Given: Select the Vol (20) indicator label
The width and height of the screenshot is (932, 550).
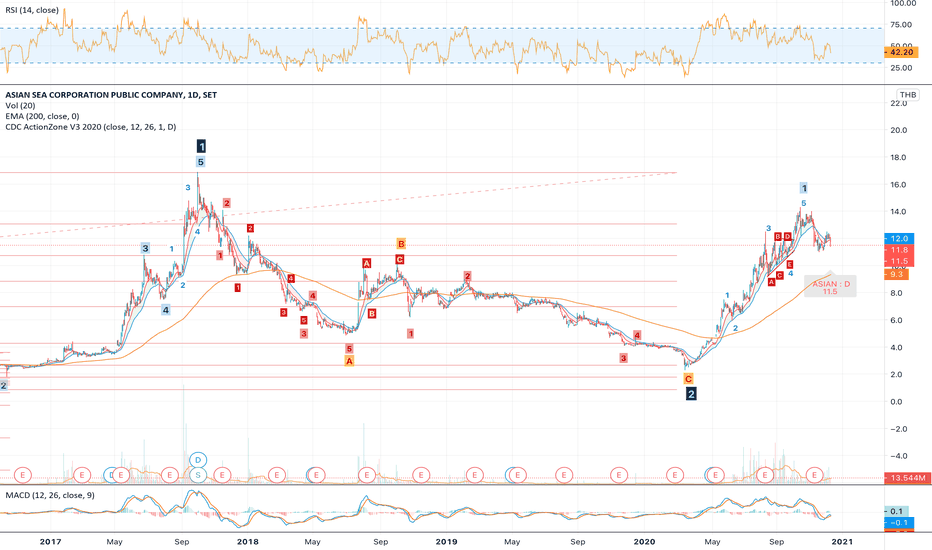Looking at the screenshot, I should coord(20,105).
